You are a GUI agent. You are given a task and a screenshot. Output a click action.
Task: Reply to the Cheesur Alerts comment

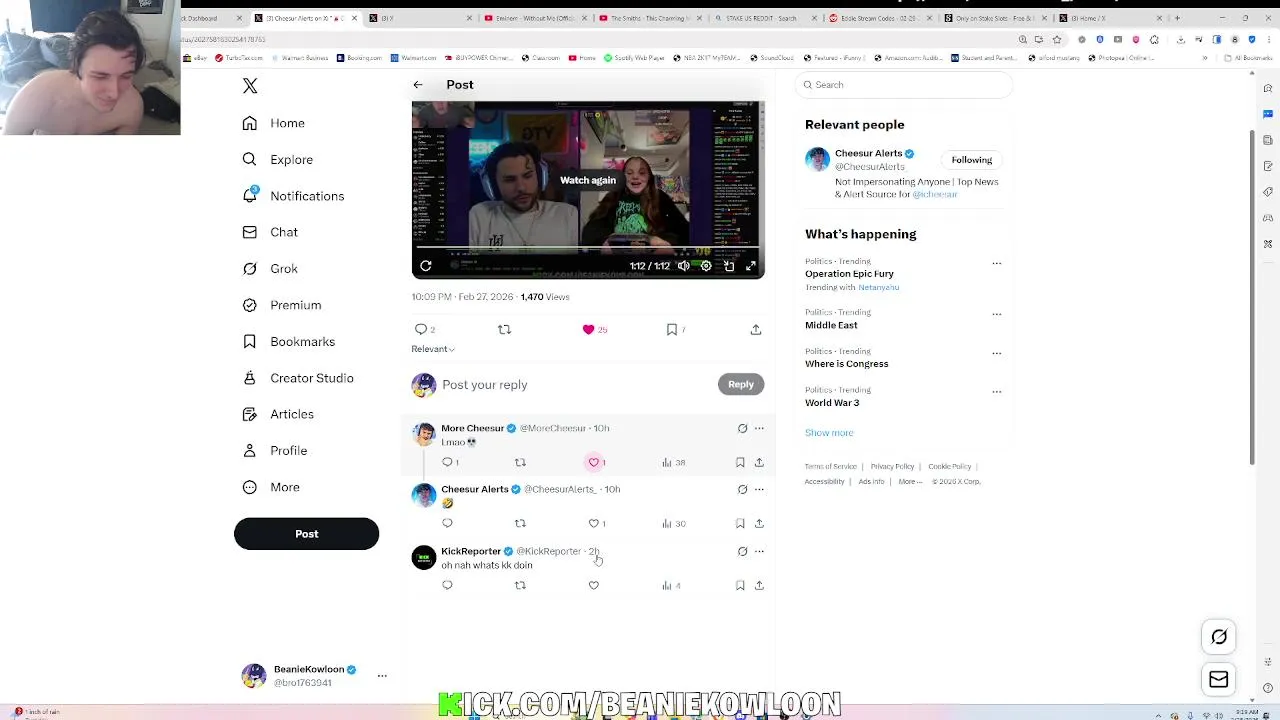click(447, 523)
